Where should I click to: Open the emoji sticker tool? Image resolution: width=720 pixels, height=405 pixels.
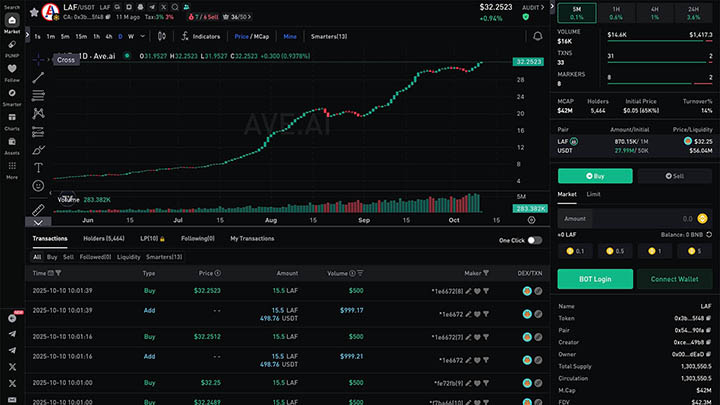point(38,185)
